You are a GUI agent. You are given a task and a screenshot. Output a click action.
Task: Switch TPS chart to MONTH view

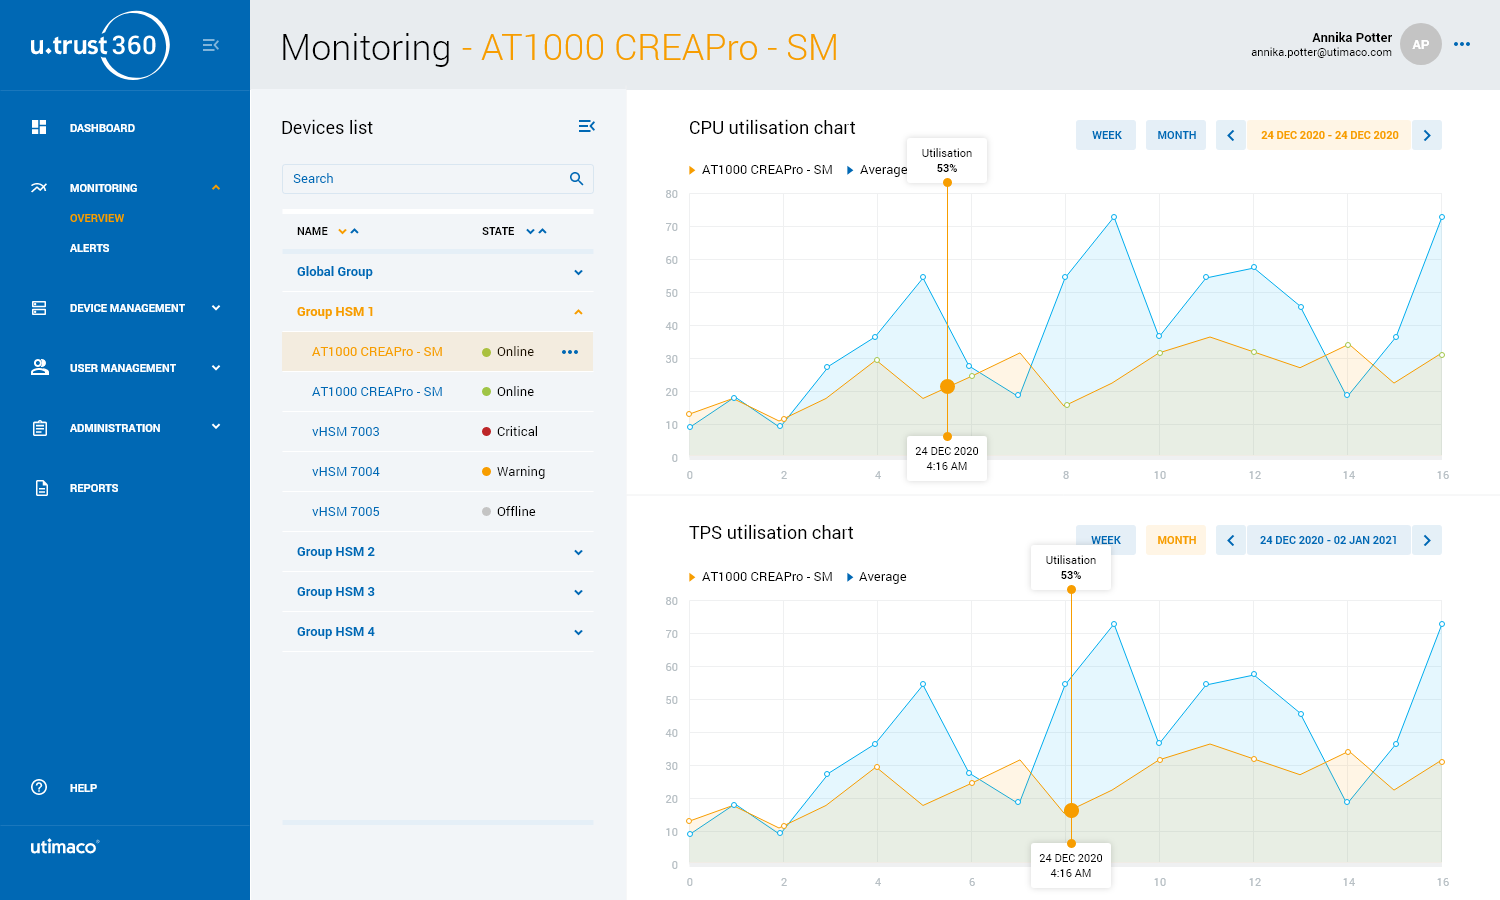[1176, 540]
